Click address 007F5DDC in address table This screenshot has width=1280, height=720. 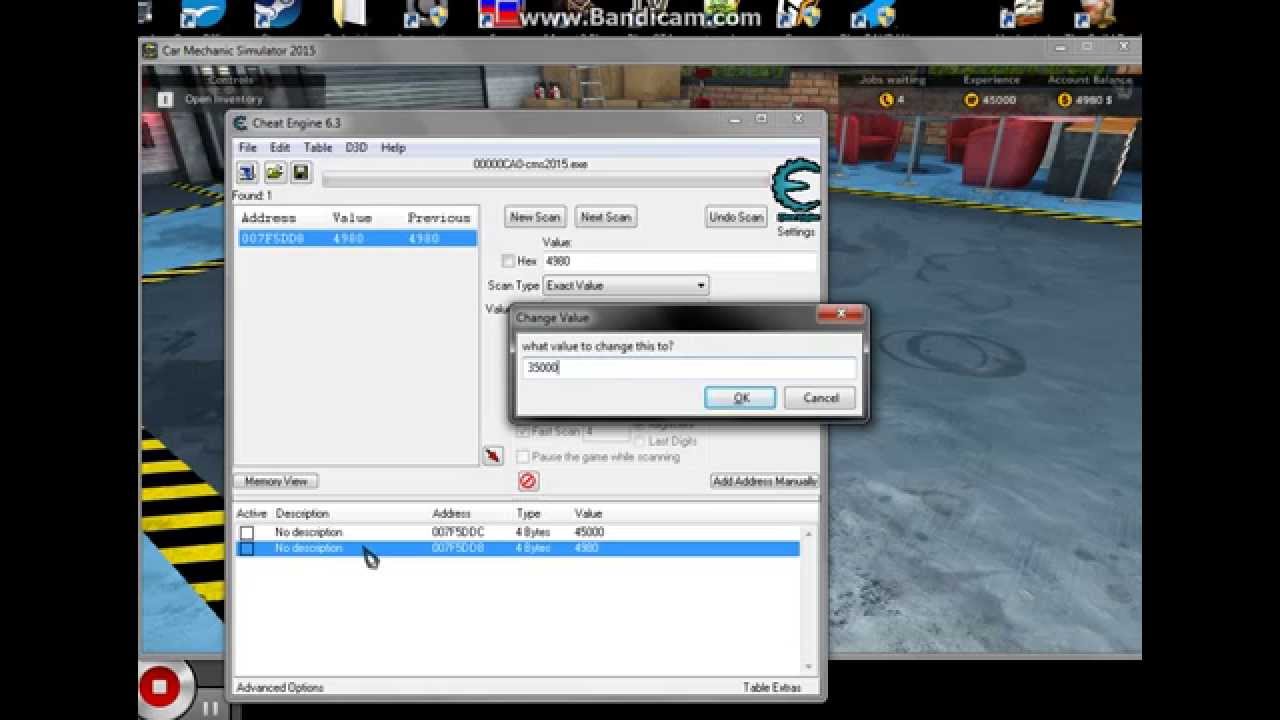[x=458, y=533]
